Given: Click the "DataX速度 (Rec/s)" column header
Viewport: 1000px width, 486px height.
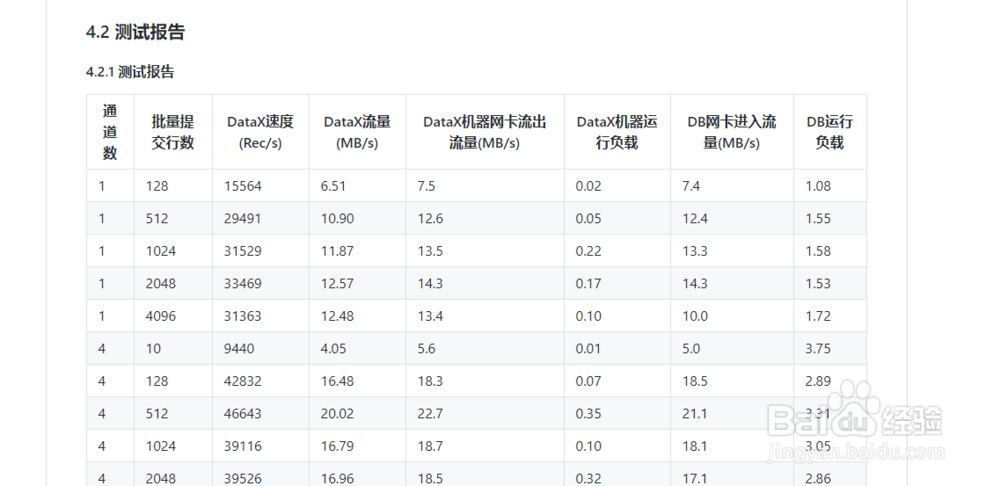Looking at the screenshot, I should pos(260,132).
